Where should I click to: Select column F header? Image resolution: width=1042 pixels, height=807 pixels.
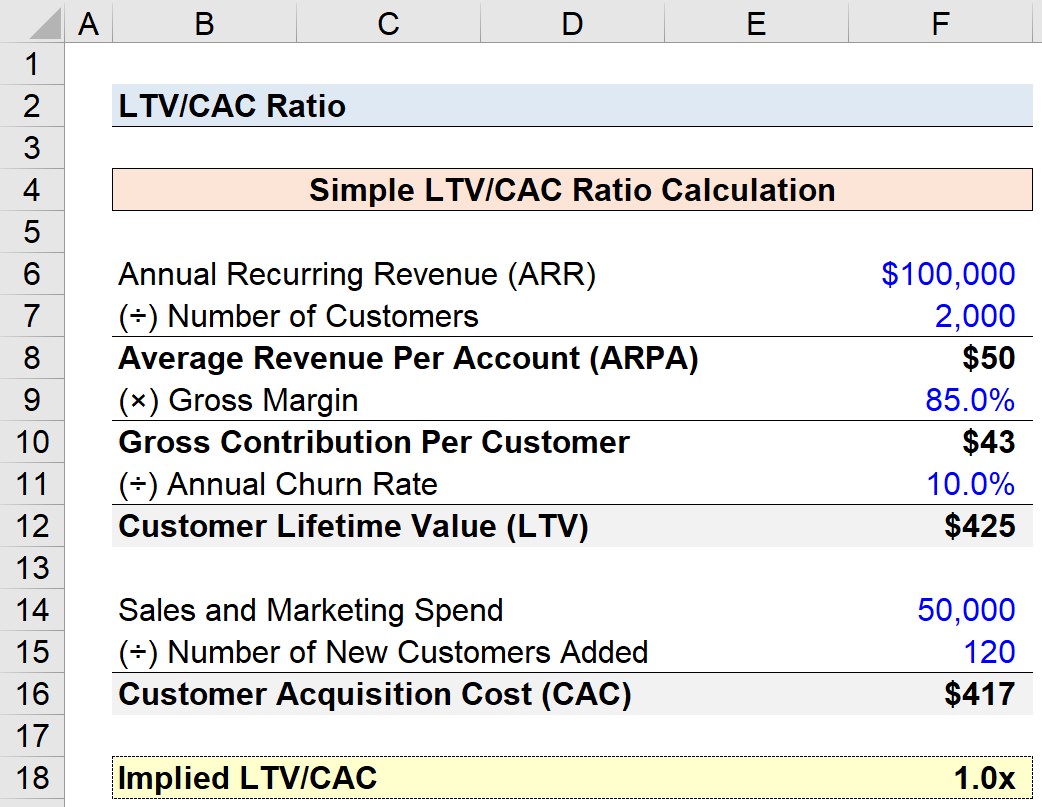(x=940, y=22)
